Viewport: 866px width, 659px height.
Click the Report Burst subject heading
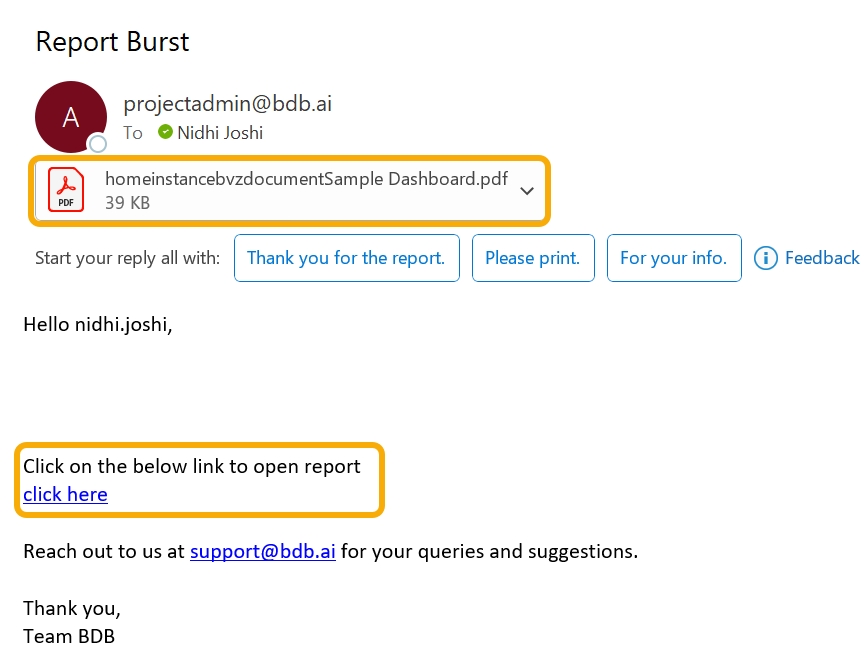(x=112, y=42)
